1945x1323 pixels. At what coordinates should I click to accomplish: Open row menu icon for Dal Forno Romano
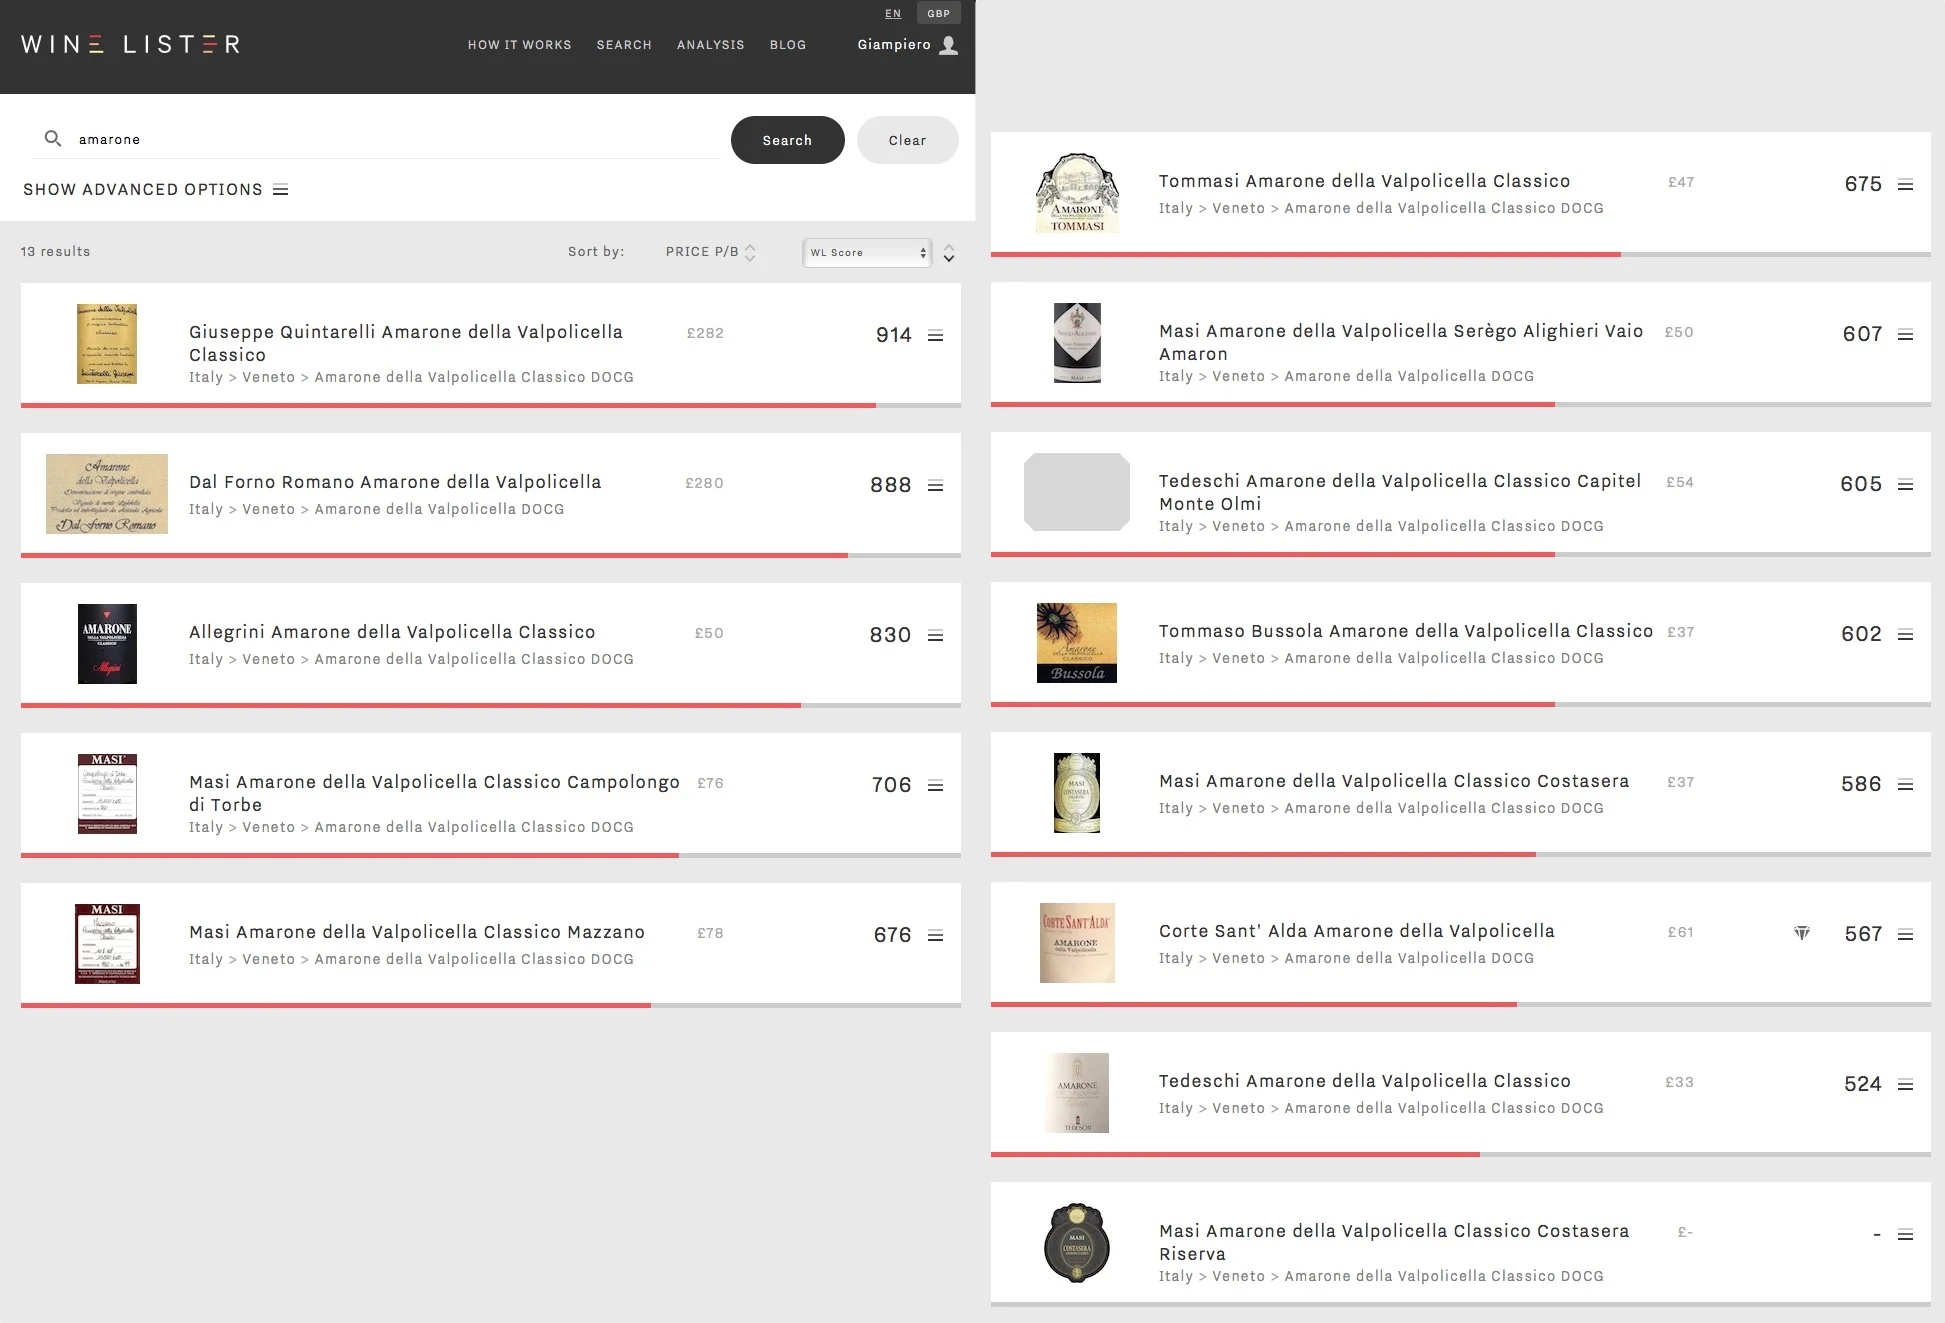(935, 486)
